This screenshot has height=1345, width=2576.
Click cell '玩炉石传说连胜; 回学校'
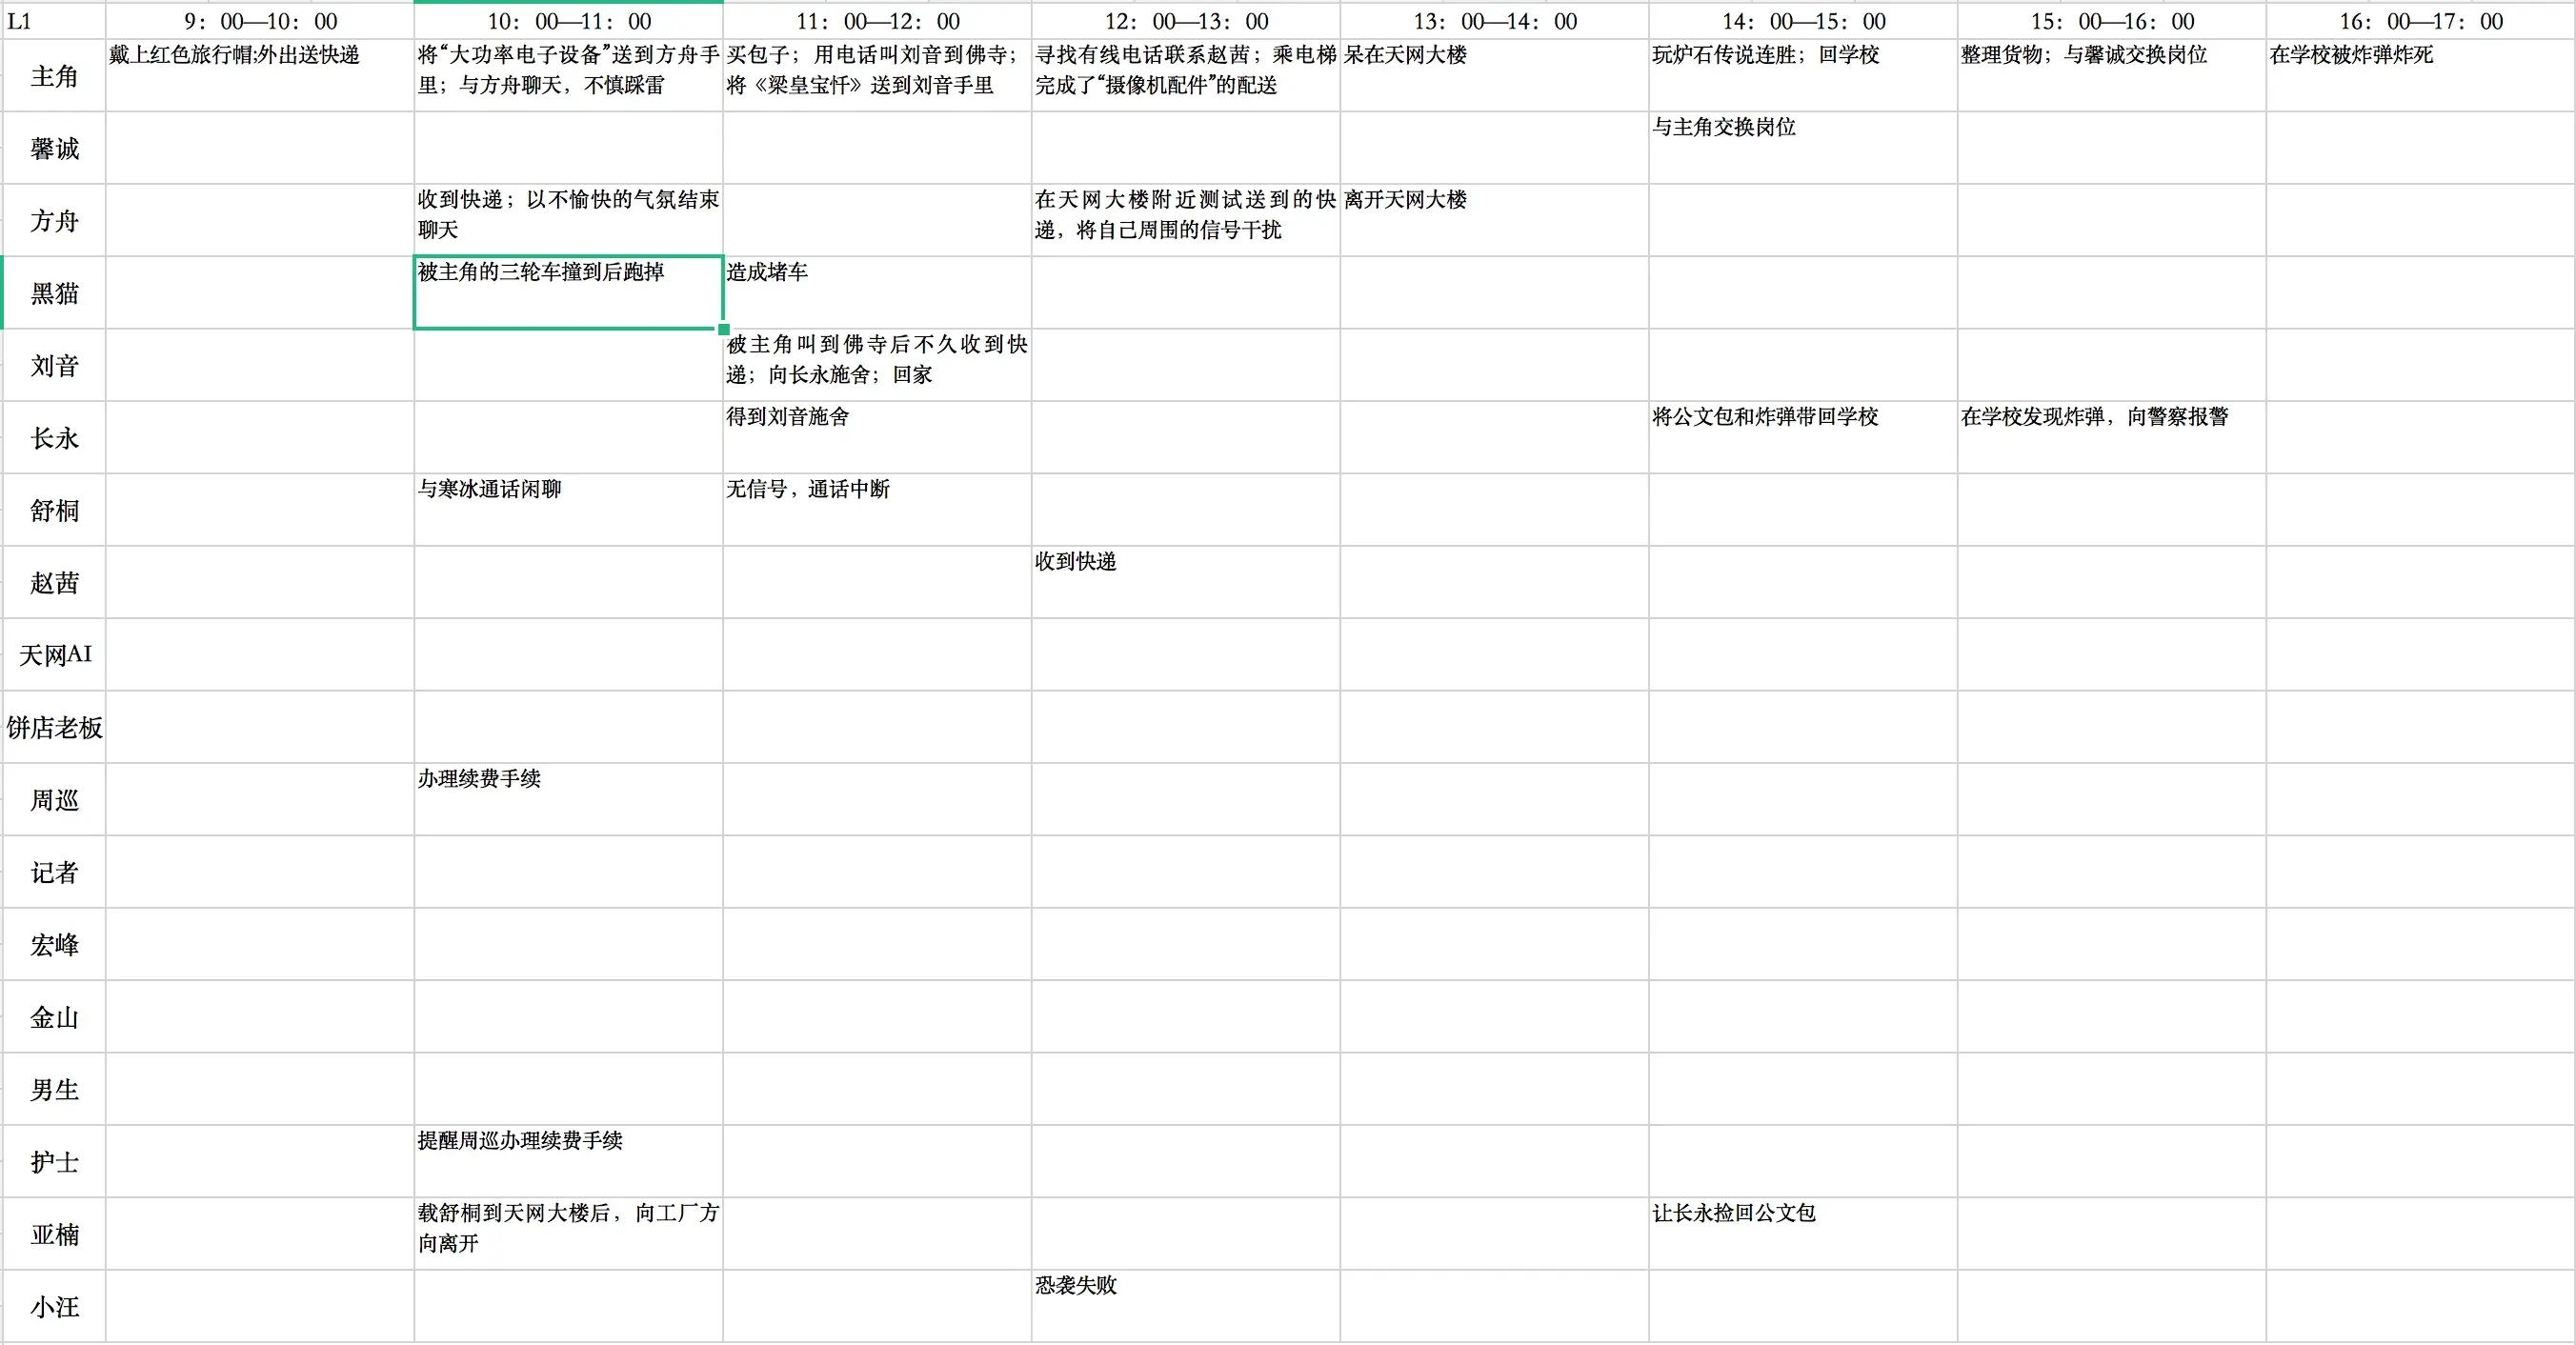click(x=1803, y=76)
